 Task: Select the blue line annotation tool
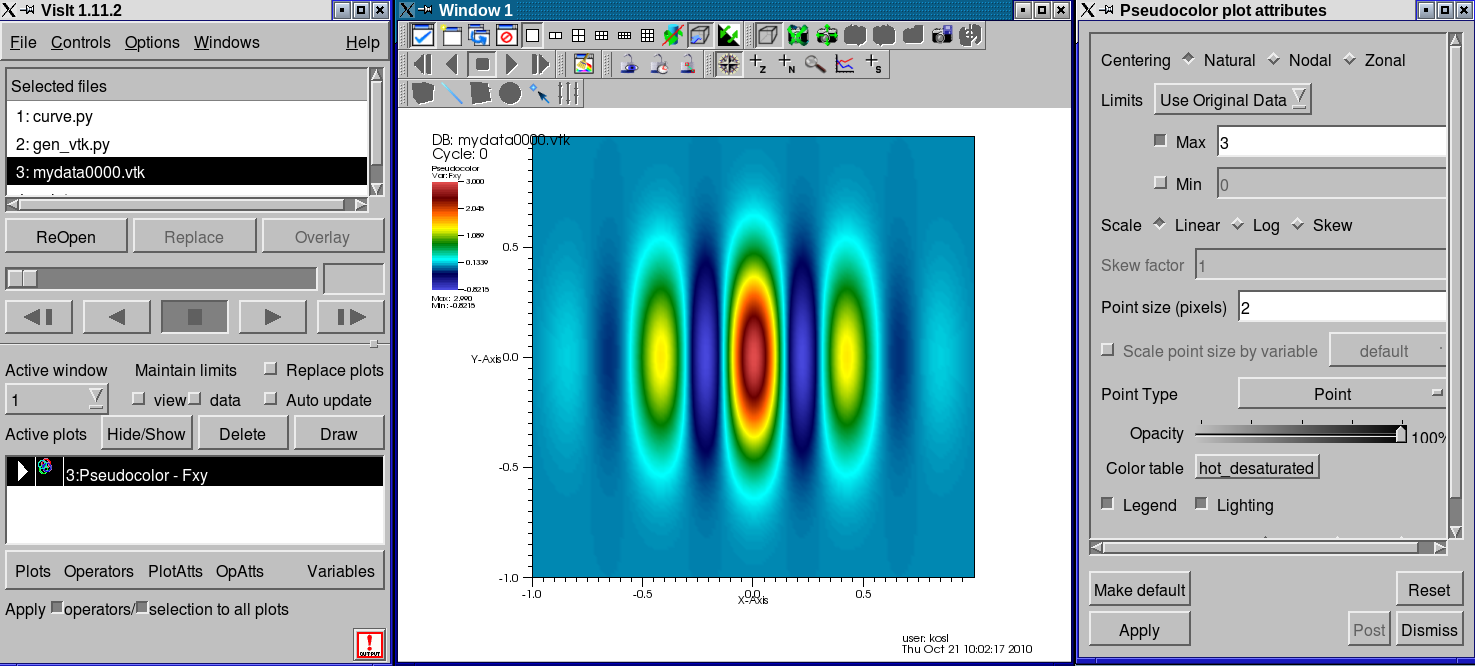pos(453,94)
